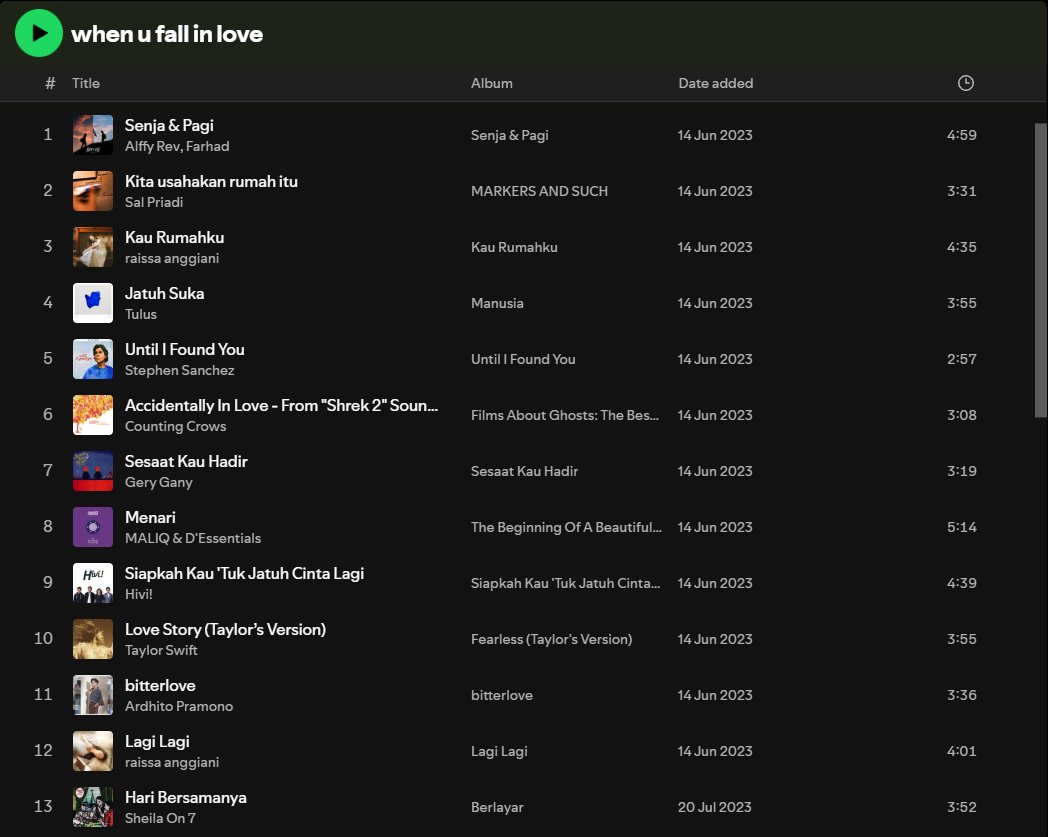Click the 20 Jul 2023 date cell
The height and width of the screenshot is (837, 1048).
(x=714, y=808)
